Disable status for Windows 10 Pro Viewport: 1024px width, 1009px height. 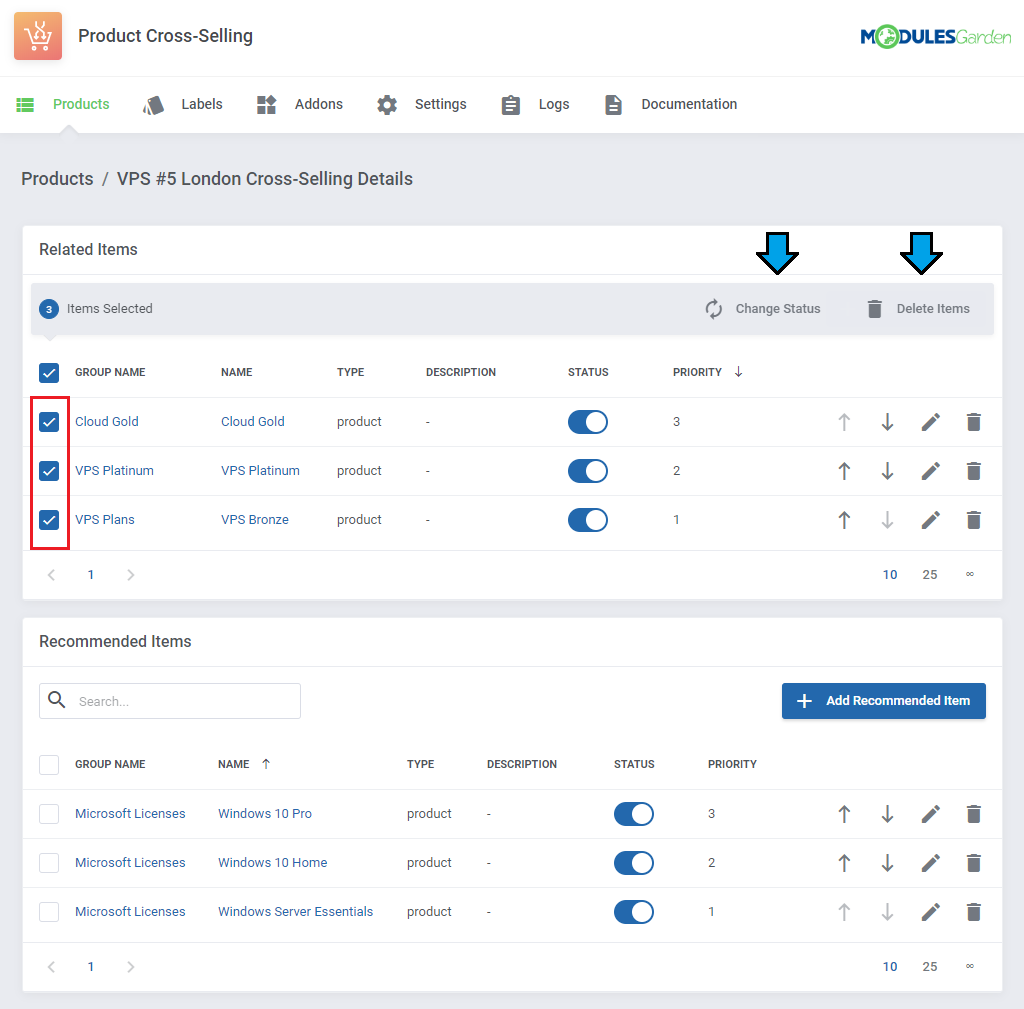click(633, 814)
